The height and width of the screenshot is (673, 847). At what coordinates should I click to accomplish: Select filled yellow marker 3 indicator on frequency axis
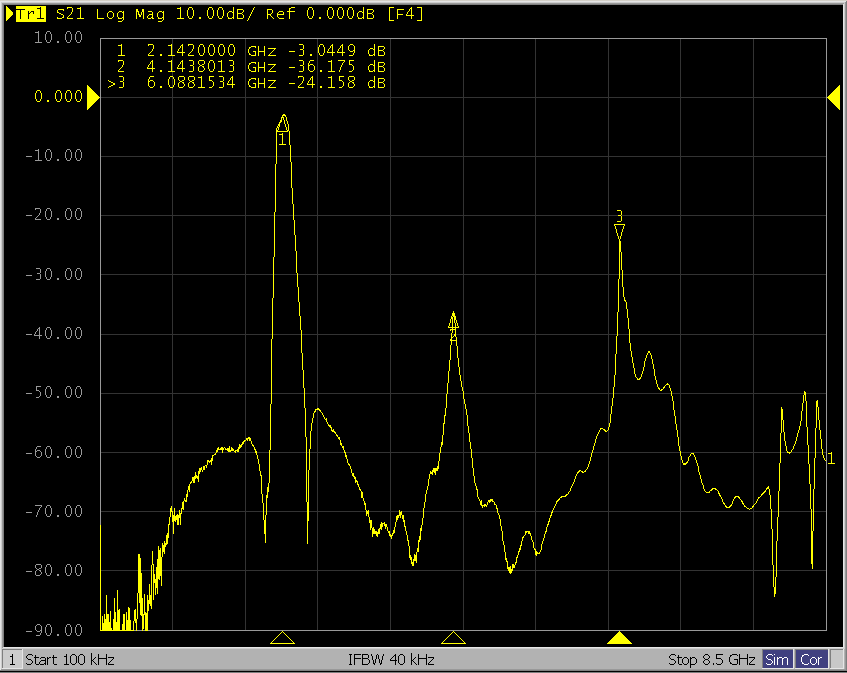[620, 638]
